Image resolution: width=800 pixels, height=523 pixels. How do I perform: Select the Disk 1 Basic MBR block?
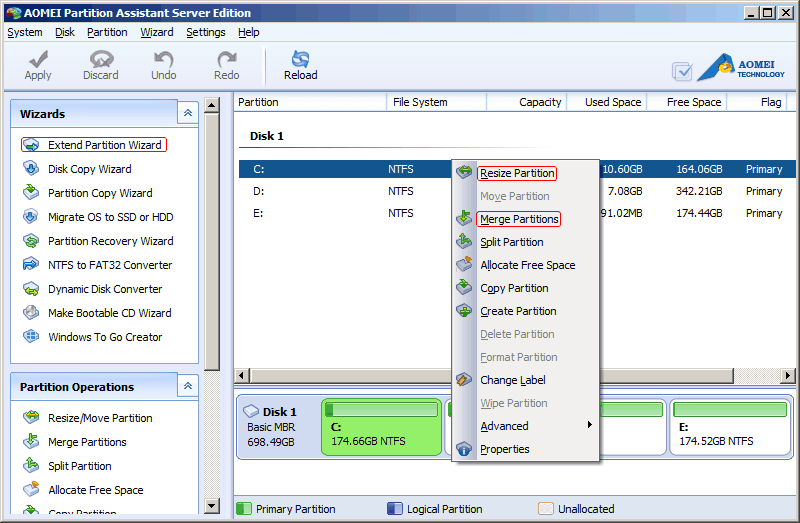(278, 427)
